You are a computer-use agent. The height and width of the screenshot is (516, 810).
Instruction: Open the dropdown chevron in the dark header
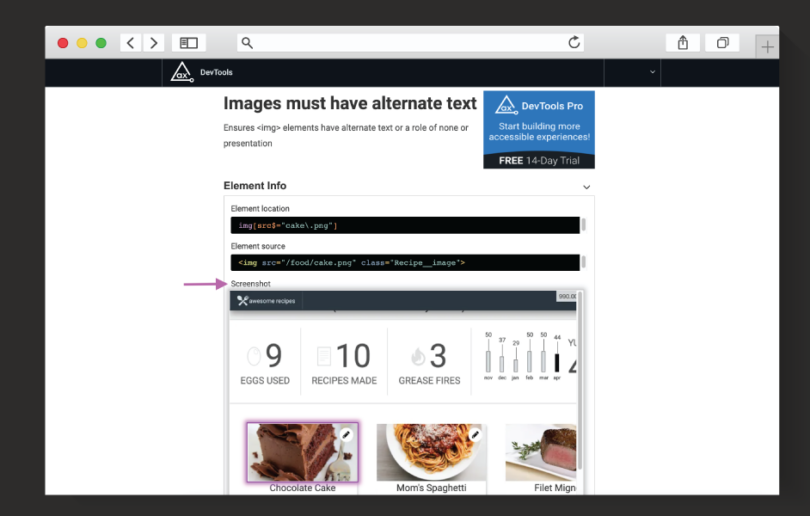(652, 72)
